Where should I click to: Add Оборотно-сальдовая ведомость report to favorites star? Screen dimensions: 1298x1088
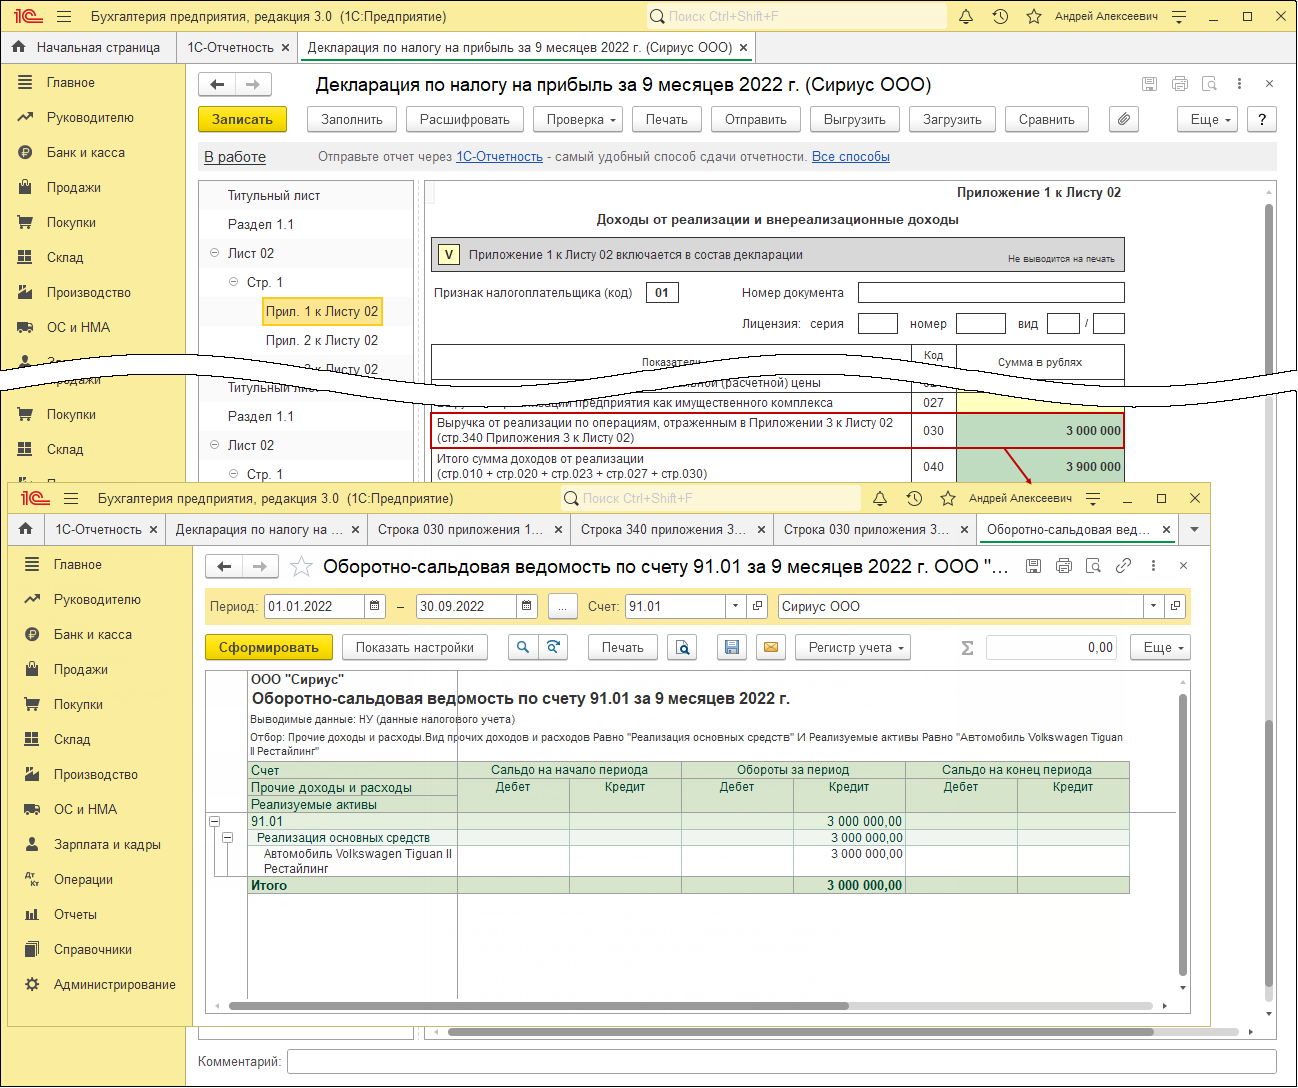301,567
